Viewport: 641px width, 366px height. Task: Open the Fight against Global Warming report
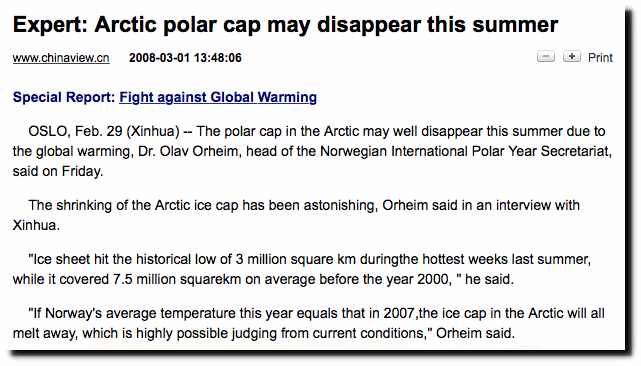pyautogui.click(x=218, y=97)
